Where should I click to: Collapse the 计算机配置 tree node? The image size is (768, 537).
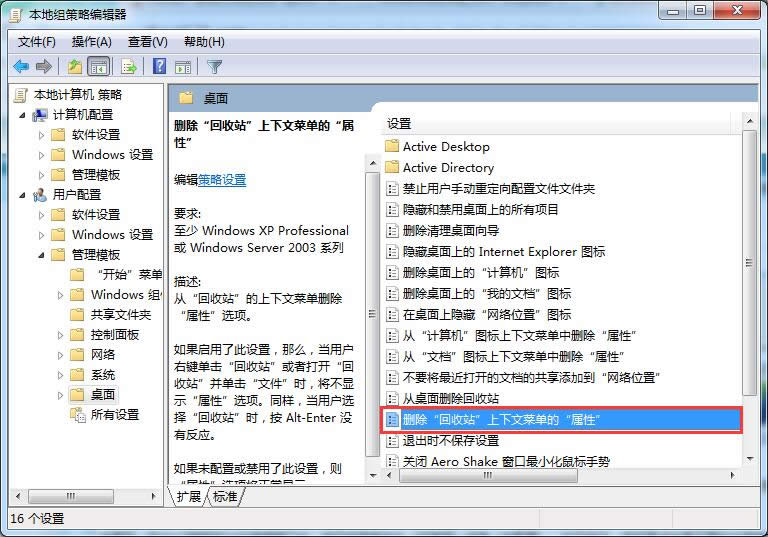(23, 116)
